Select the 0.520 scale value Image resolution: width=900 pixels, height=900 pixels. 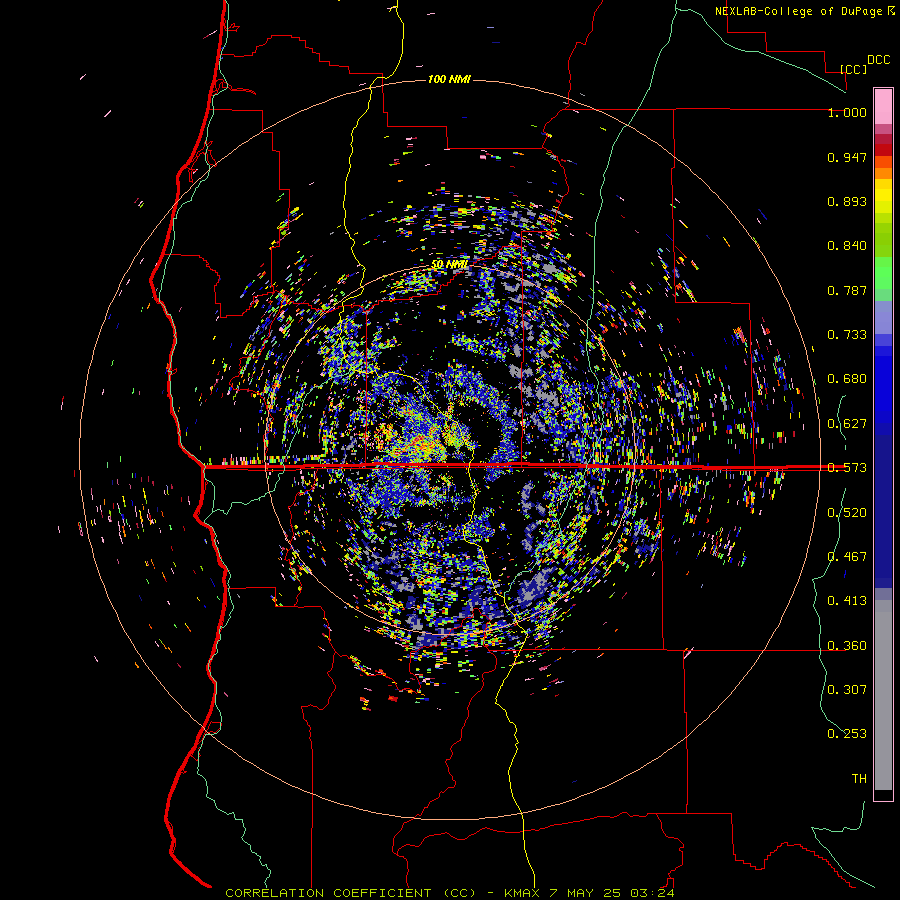coord(847,513)
